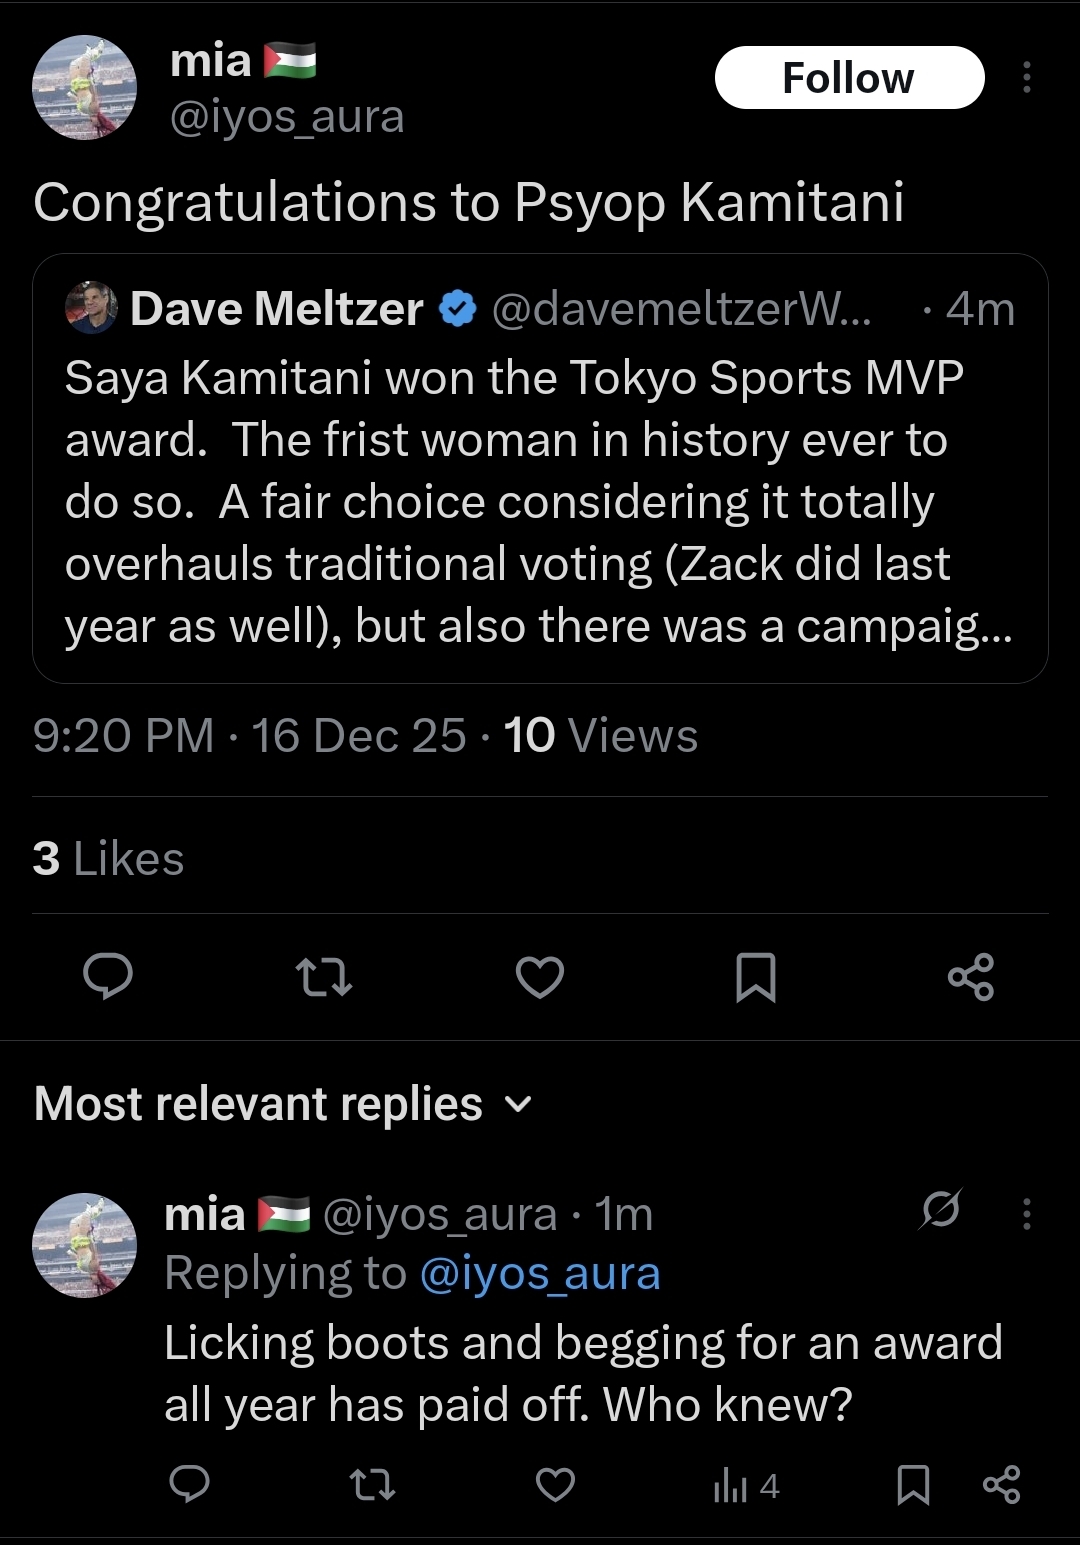Repost the reply about licking boots
This screenshot has width=1080, height=1545.
[373, 1485]
